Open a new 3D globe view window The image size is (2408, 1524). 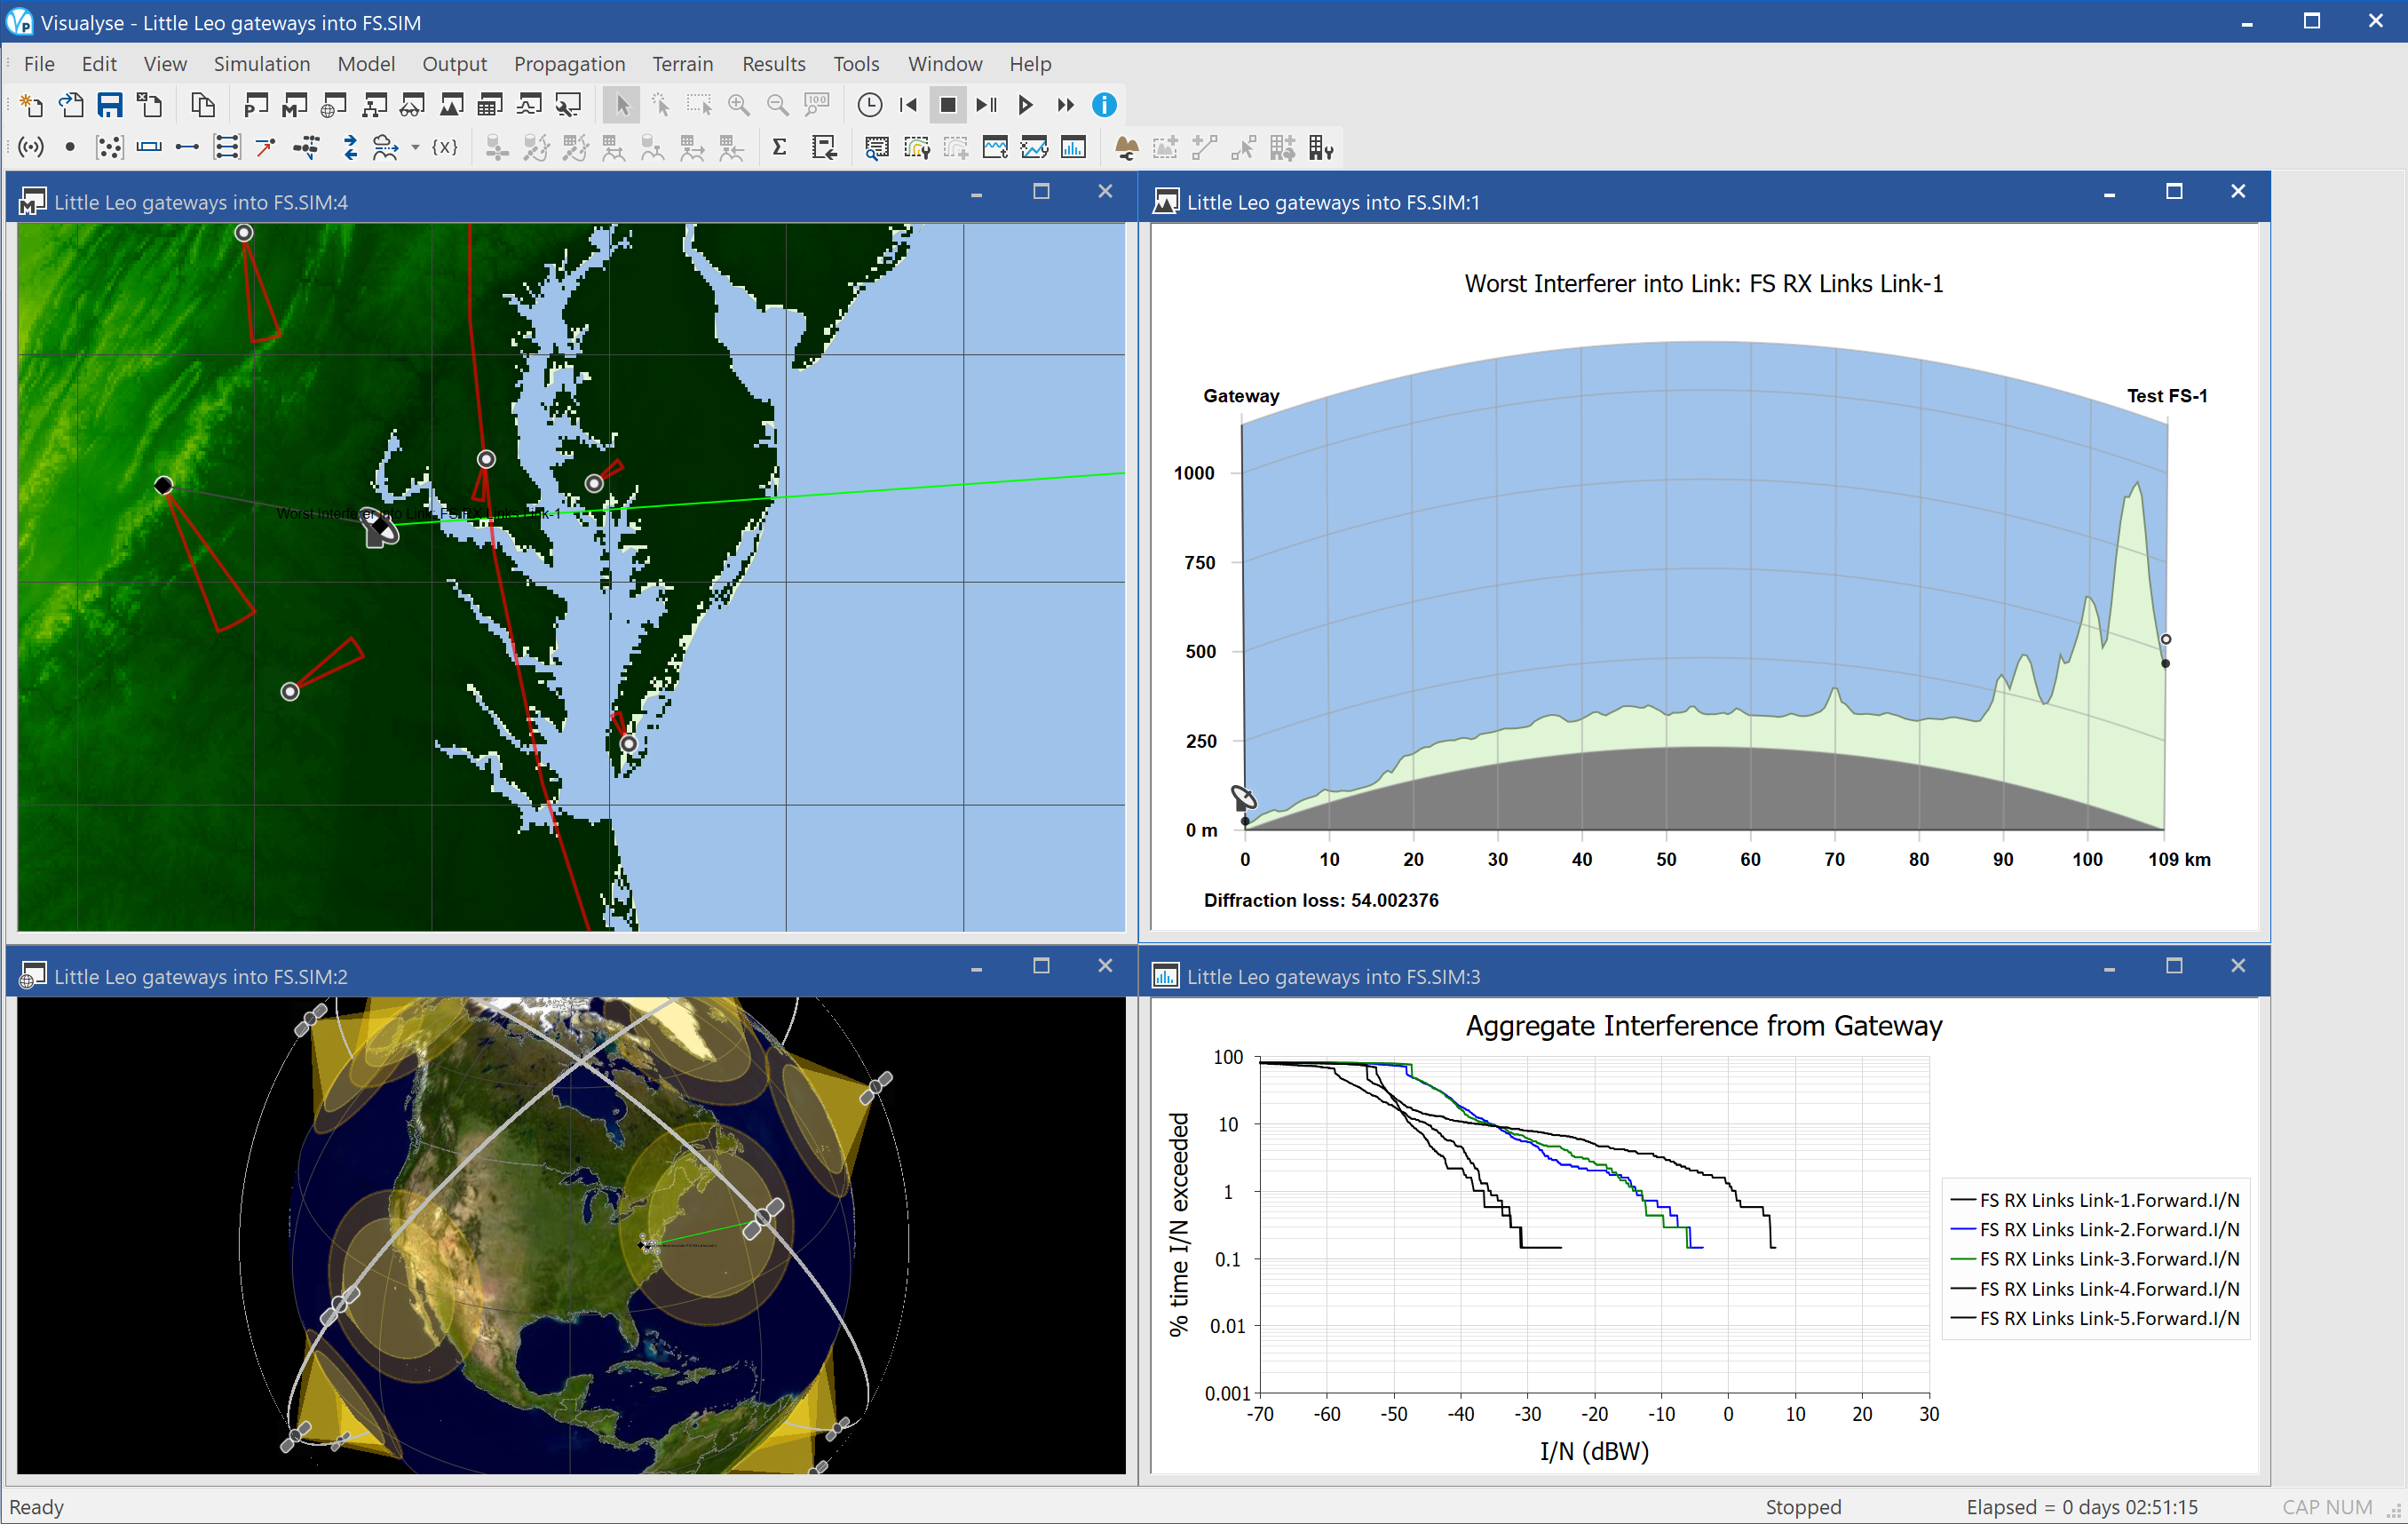click(334, 105)
